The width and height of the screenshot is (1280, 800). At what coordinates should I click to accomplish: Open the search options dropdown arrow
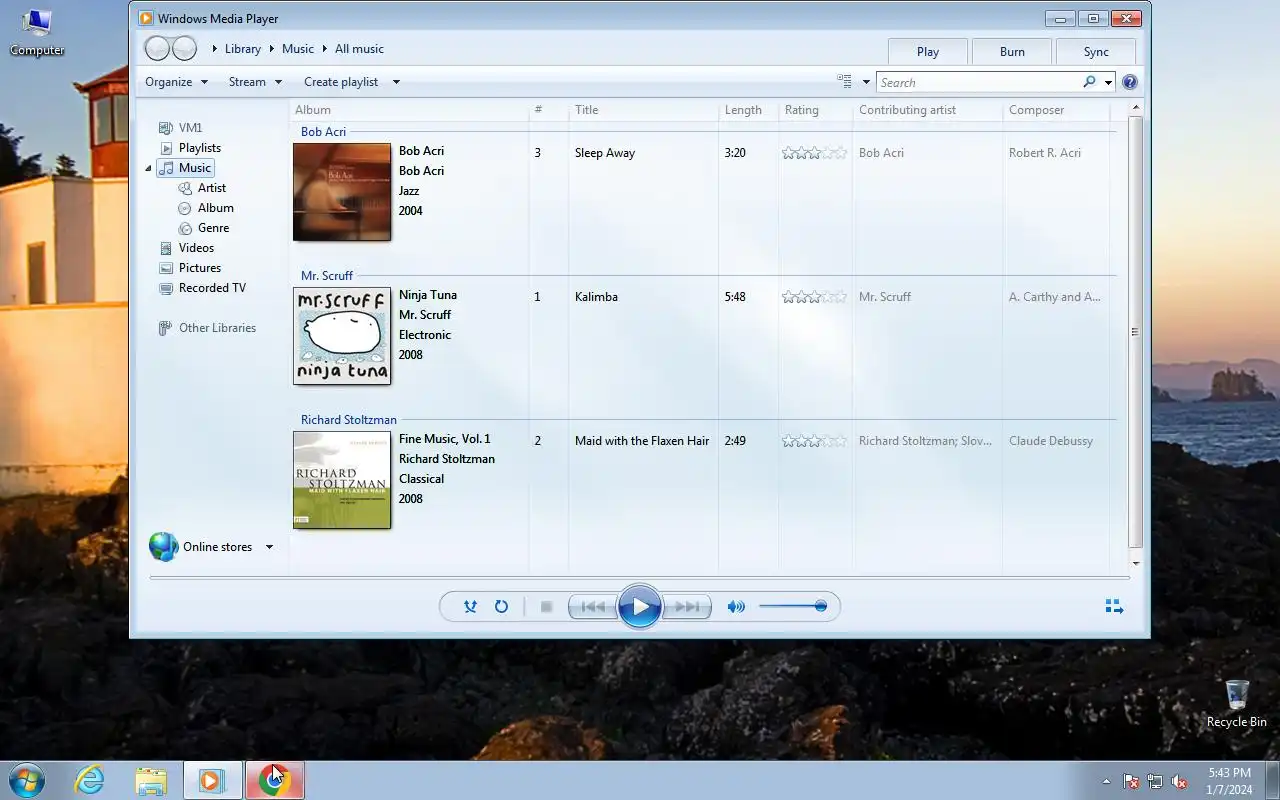[1108, 83]
